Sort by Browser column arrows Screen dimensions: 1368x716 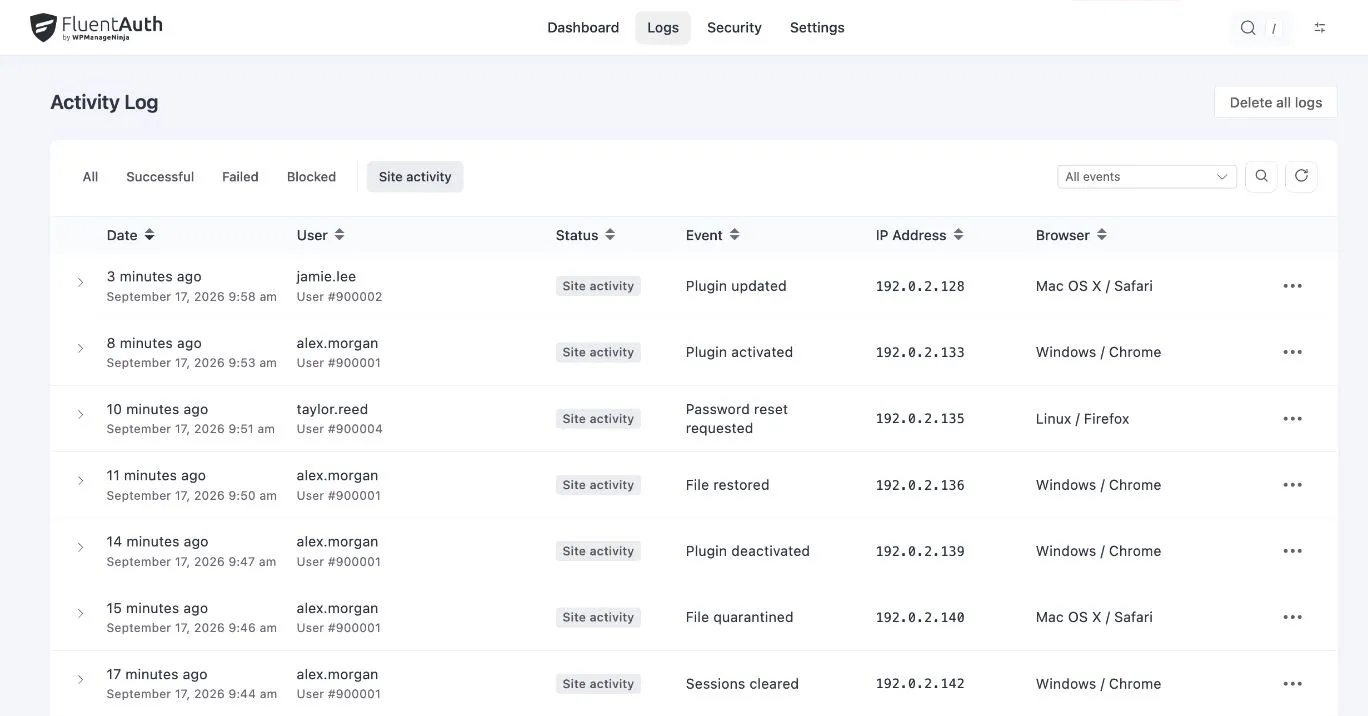tap(1101, 235)
